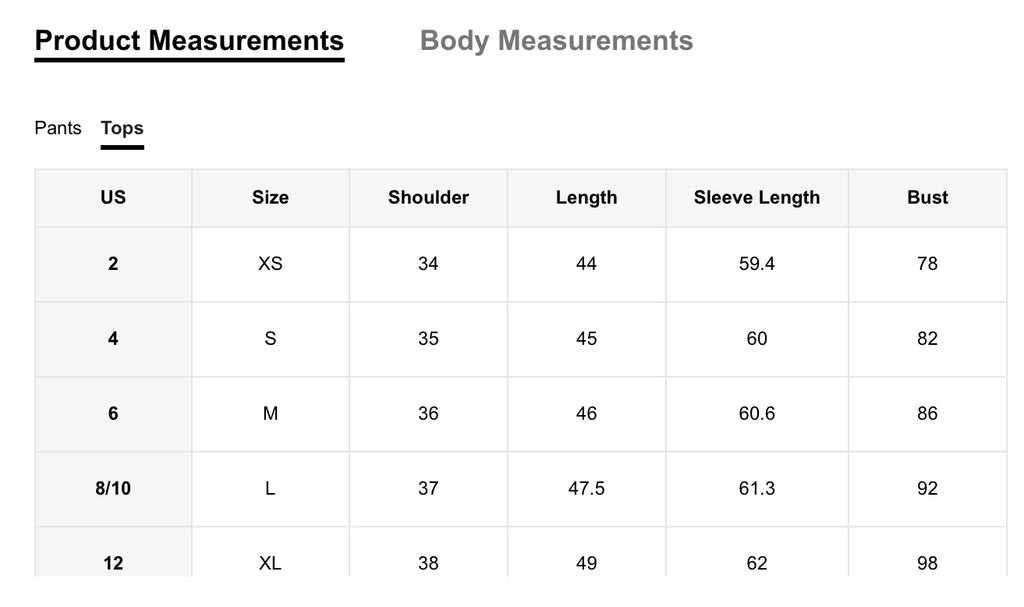This screenshot has width=1024, height=607.
Task: Click the Size column header
Action: (270, 197)
